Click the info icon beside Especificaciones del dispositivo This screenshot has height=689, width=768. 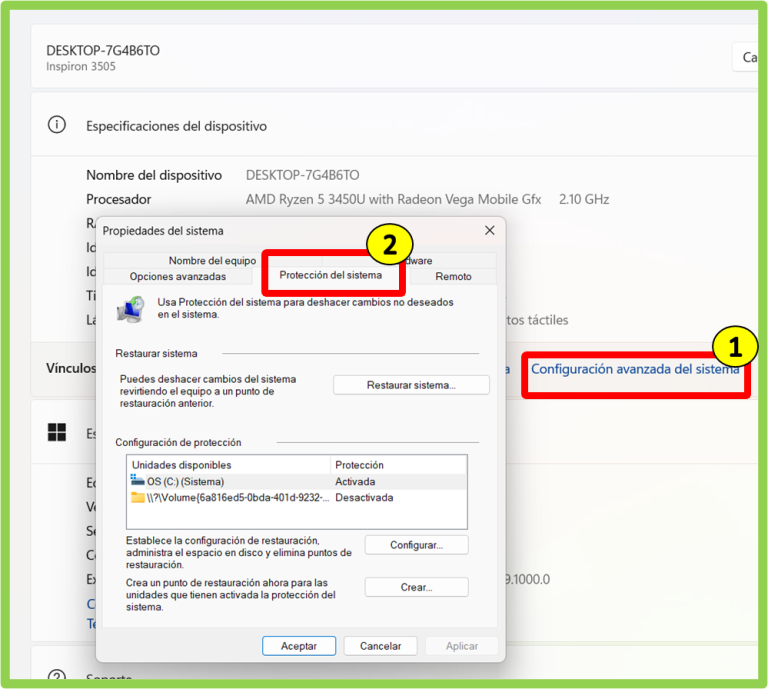57,124
